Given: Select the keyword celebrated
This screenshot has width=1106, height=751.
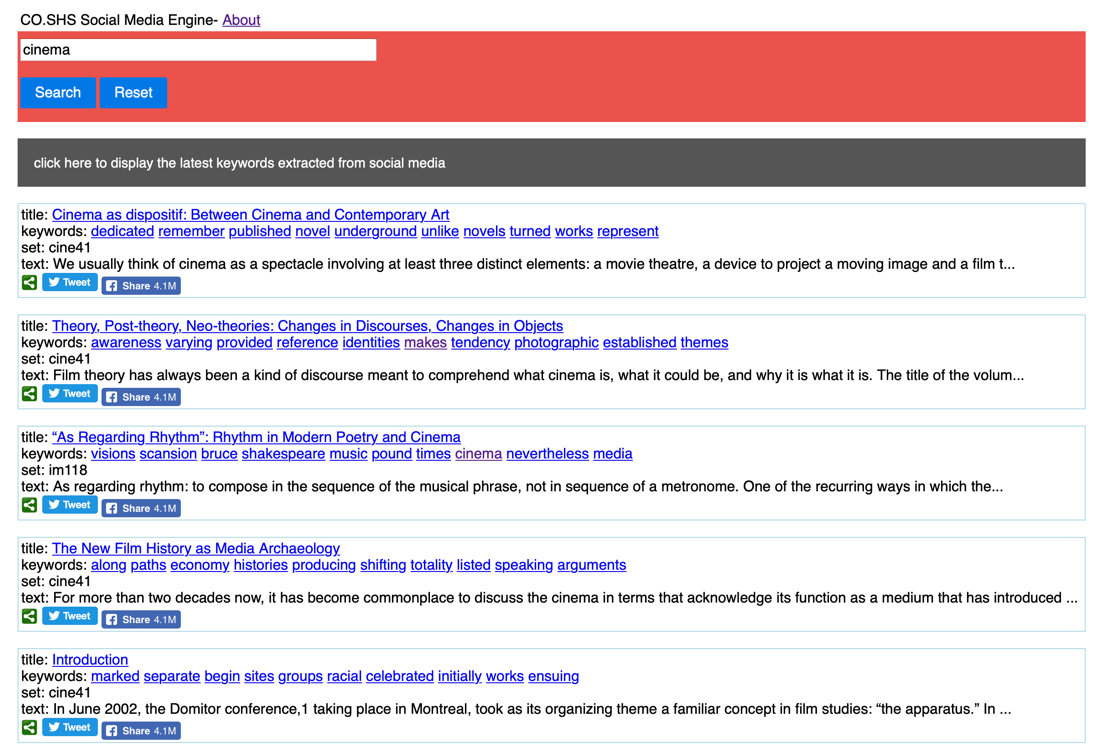Looking at the screenshot, I should point(400,676).
